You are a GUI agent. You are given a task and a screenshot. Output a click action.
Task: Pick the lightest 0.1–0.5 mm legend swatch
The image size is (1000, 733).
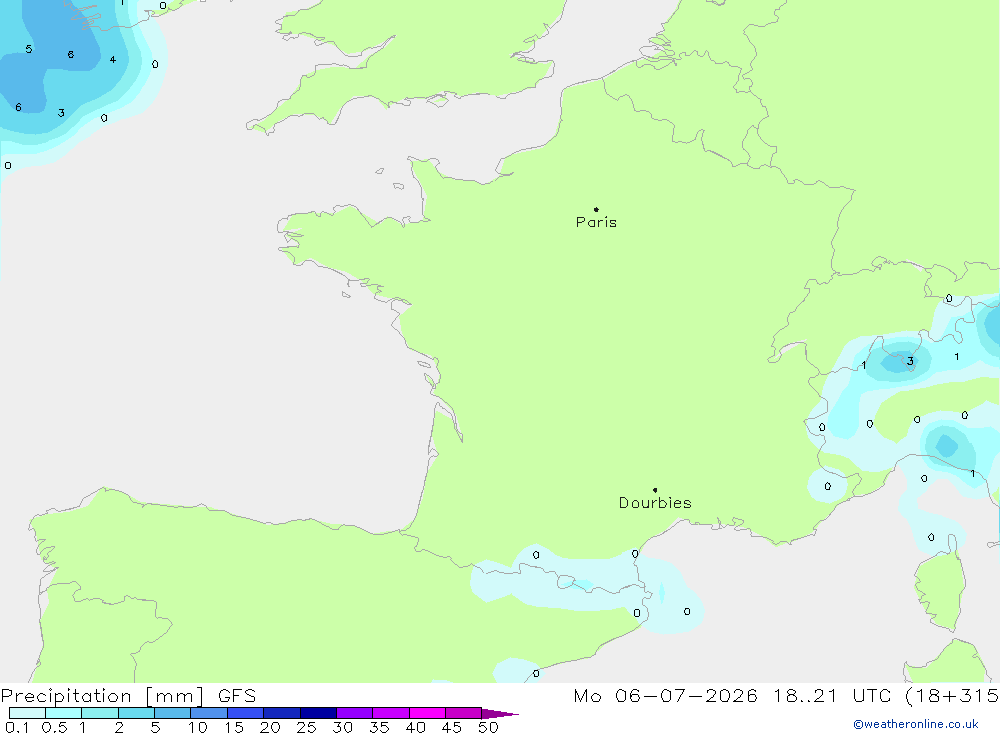[27, 713]
